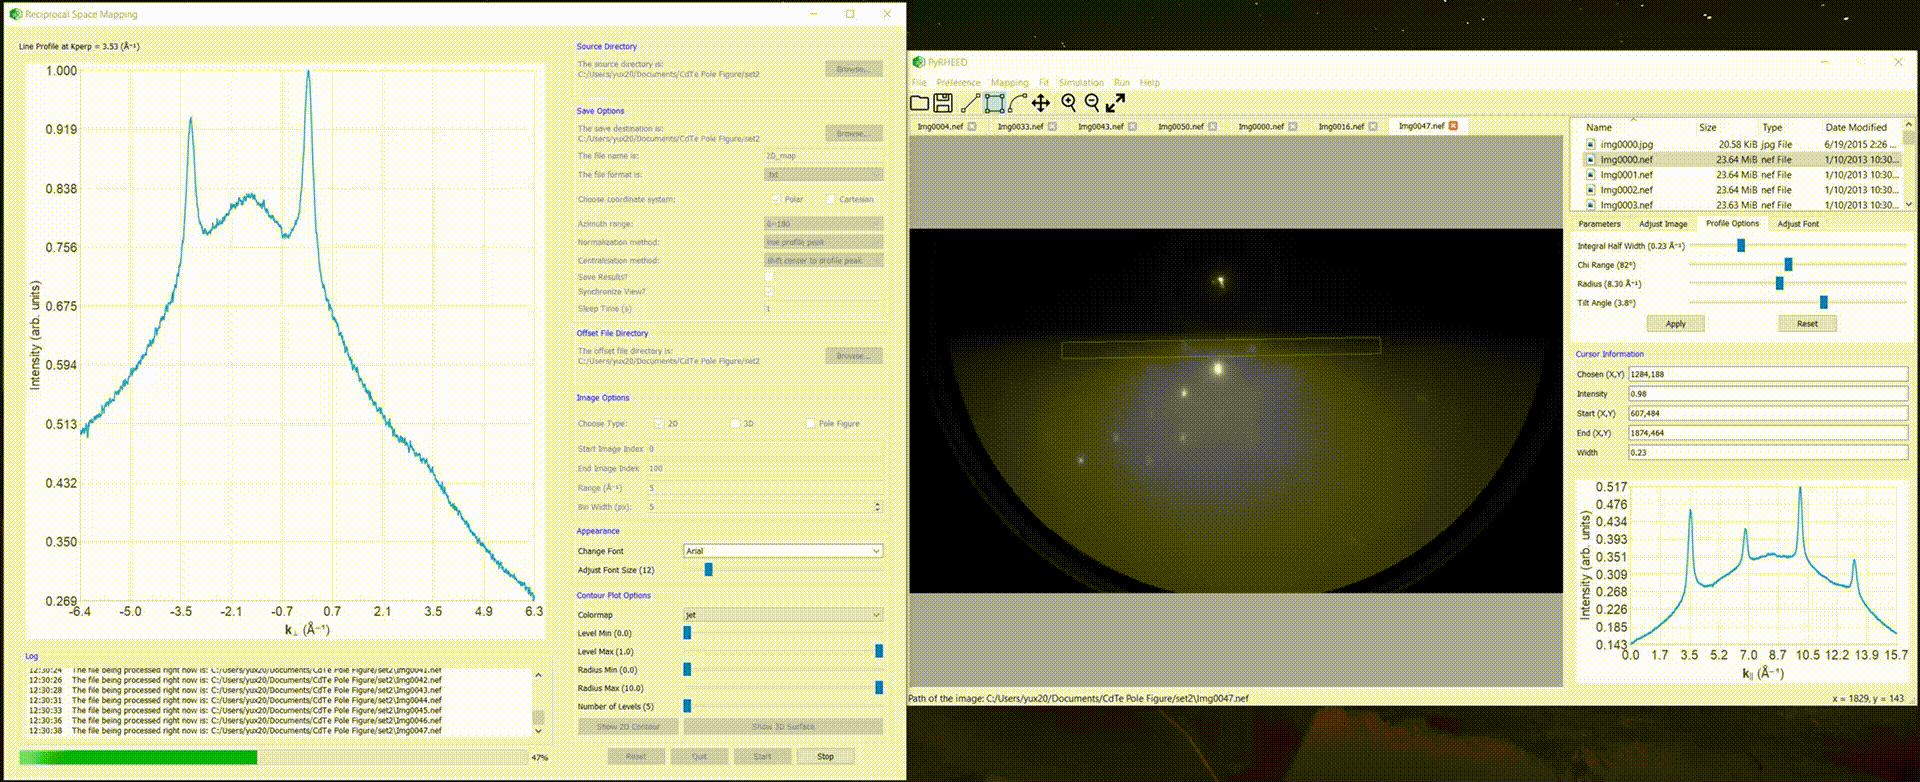Check the 2D image type option
The height and width of the screenshot is (782, 1920).
(x=658, y=424)
